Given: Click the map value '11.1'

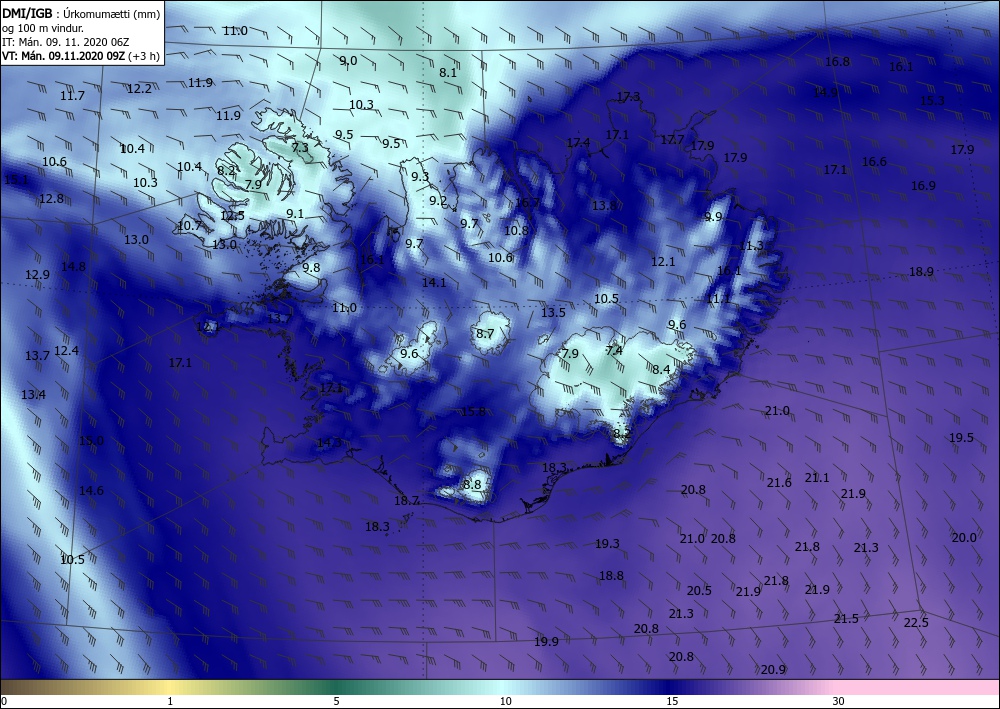Looking at the screenshot, I should coord(718,298).
